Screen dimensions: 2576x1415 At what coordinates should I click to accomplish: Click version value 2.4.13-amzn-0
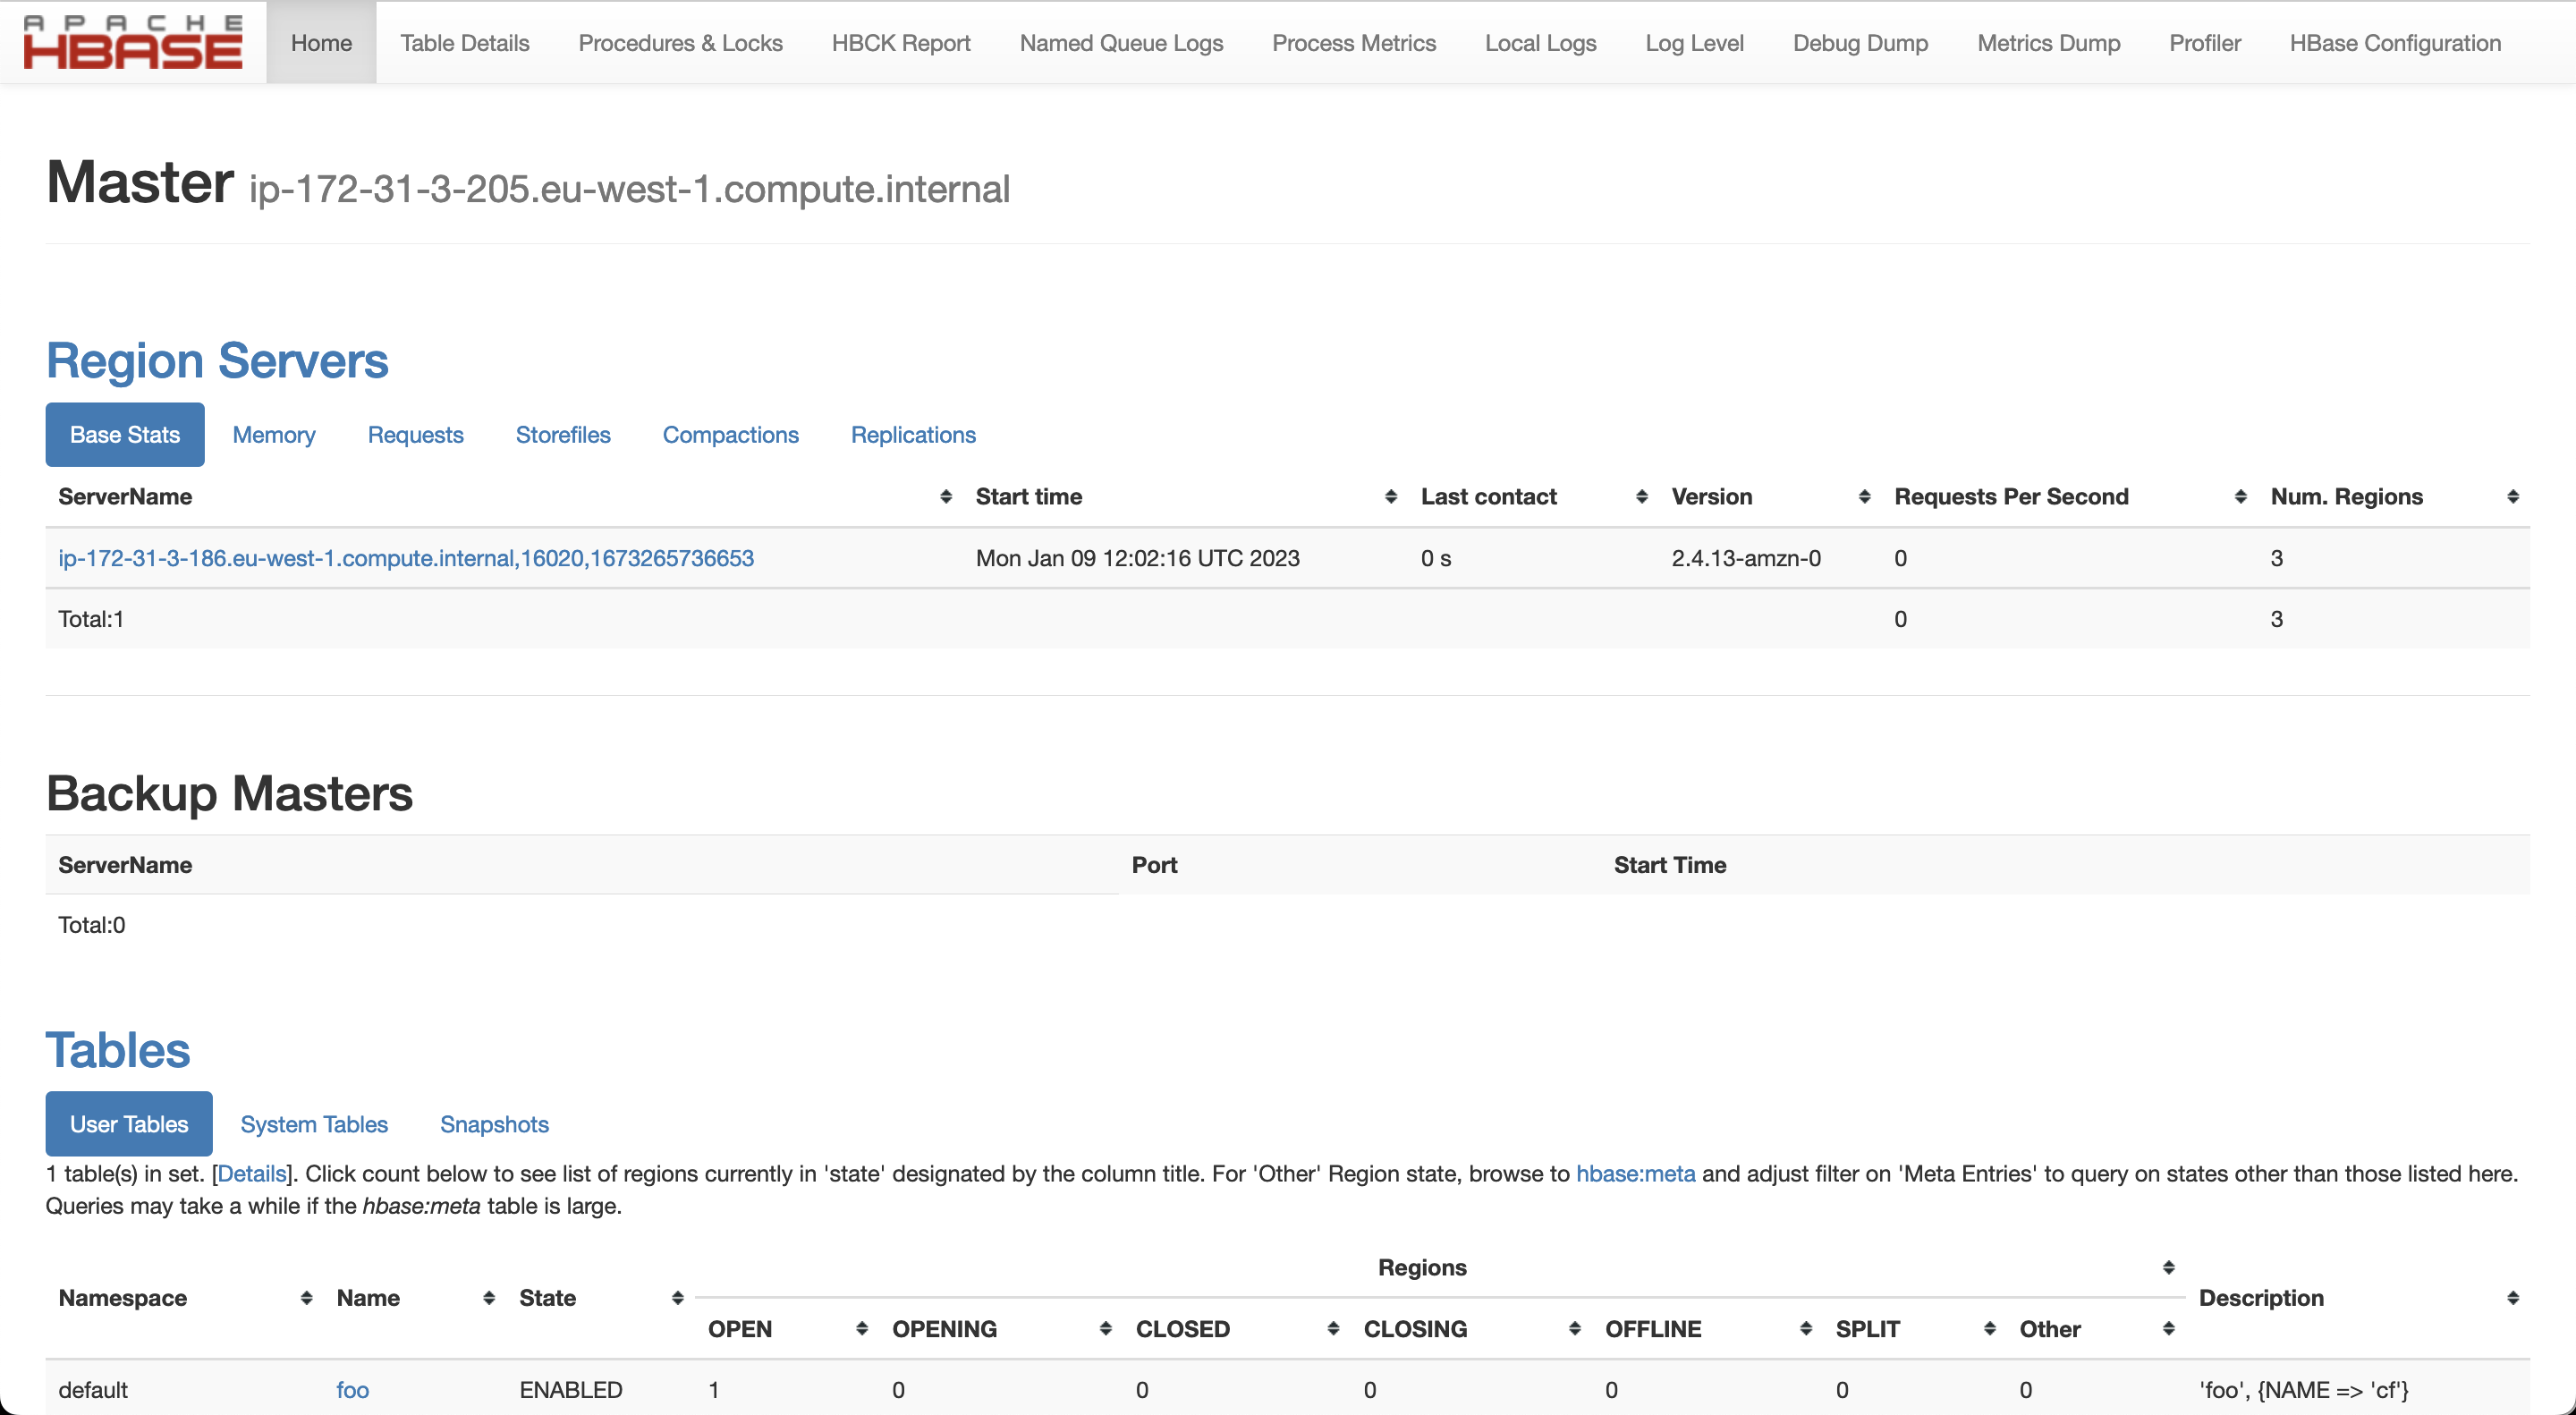[x=1746, y=558]
